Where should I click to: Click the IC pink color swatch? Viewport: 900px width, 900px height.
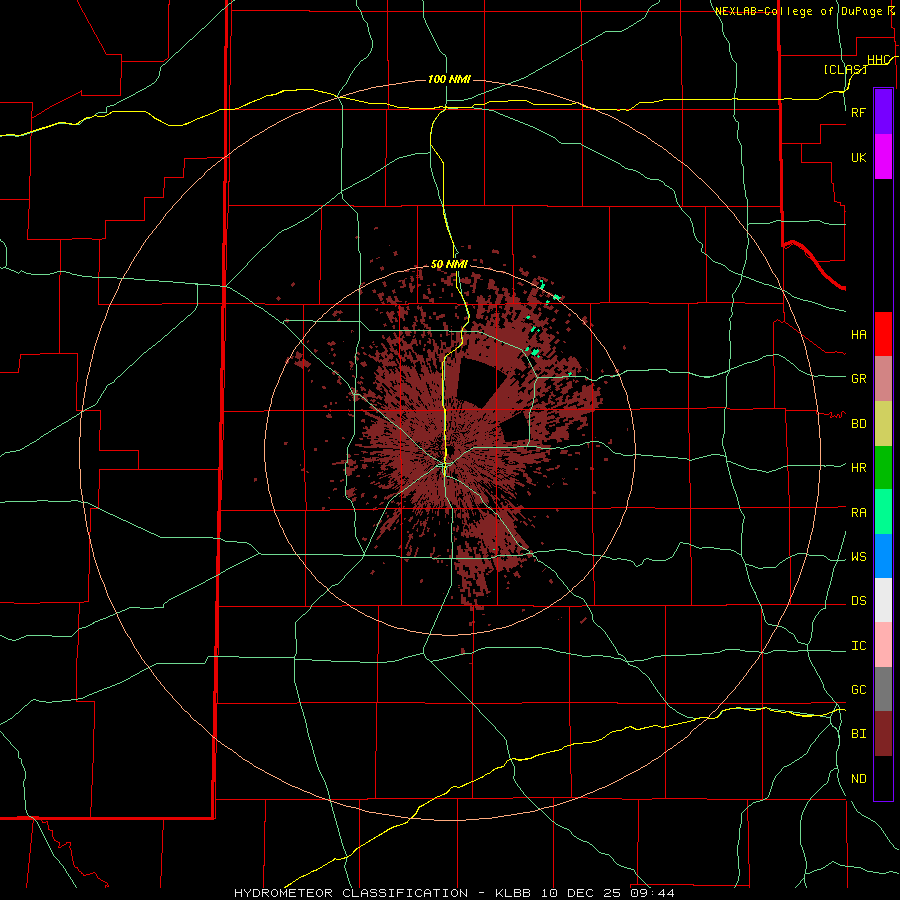[883, 645]
